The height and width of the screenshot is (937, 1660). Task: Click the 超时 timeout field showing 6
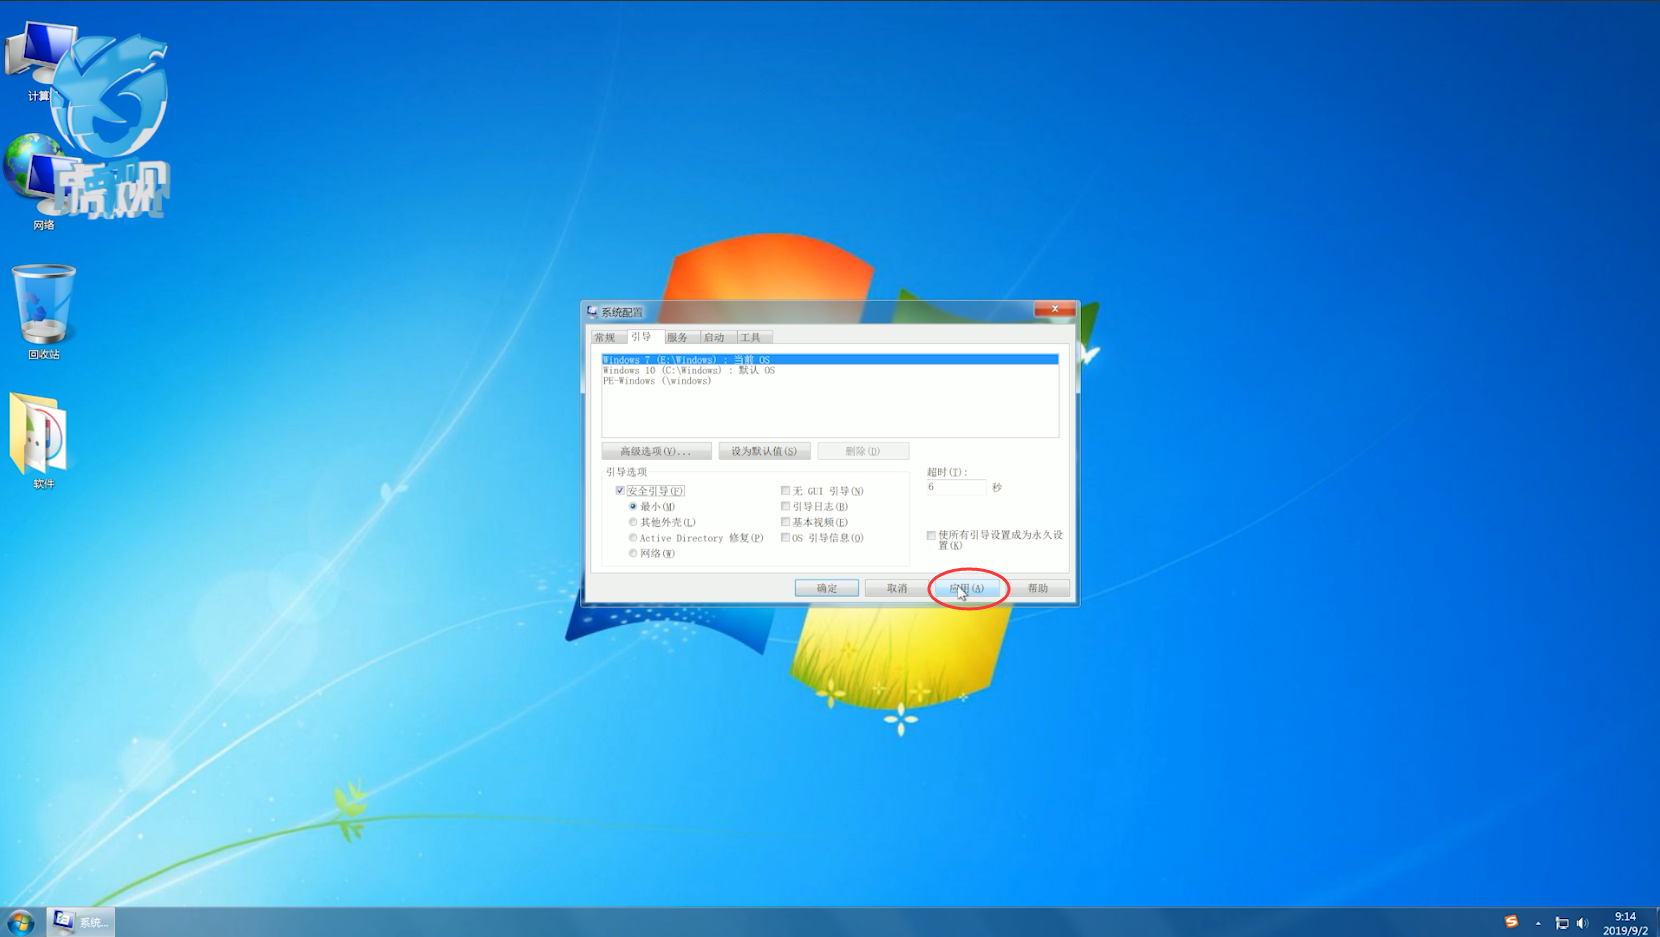coord(955,487)
